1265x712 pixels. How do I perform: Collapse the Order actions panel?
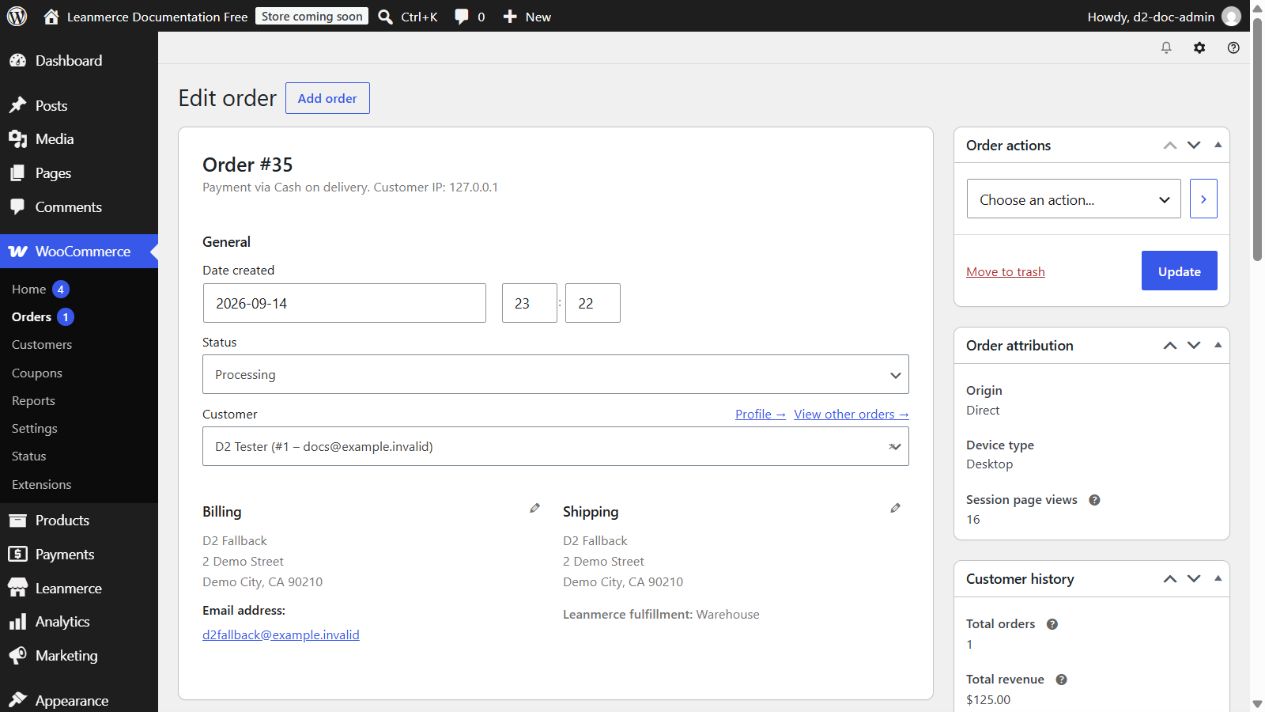1217,145
